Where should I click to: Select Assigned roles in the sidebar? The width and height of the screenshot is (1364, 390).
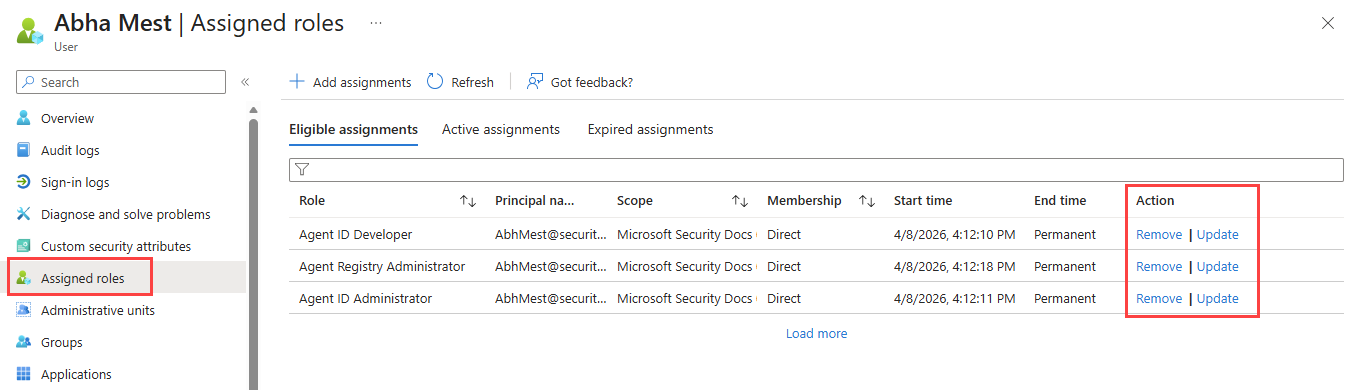(x=83, y=278)
